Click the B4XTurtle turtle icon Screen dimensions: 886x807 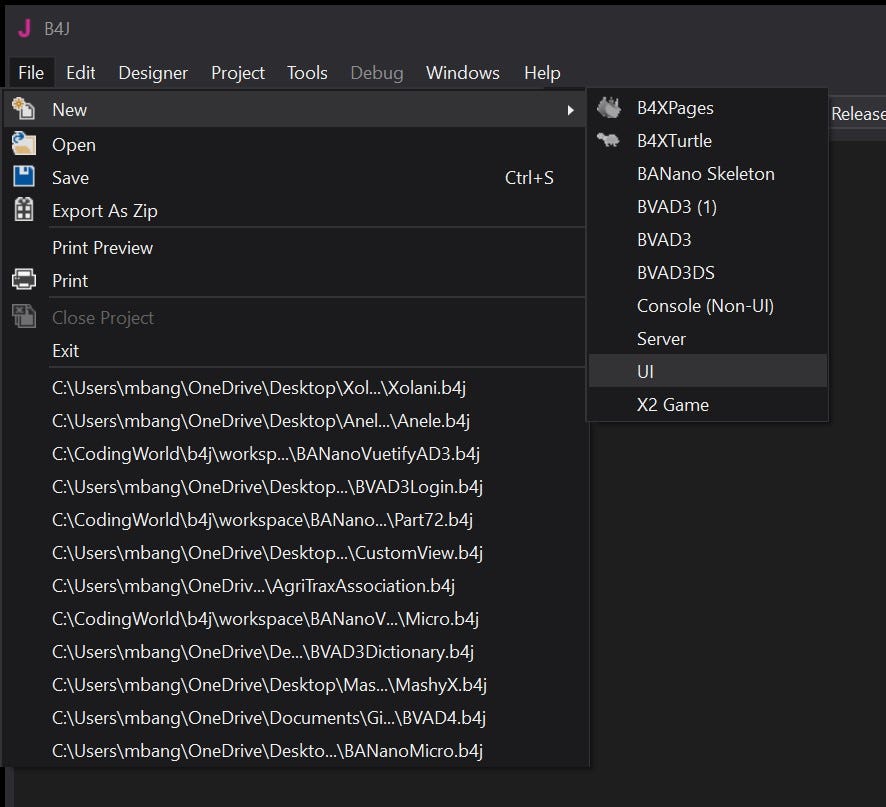click(608, 140)
